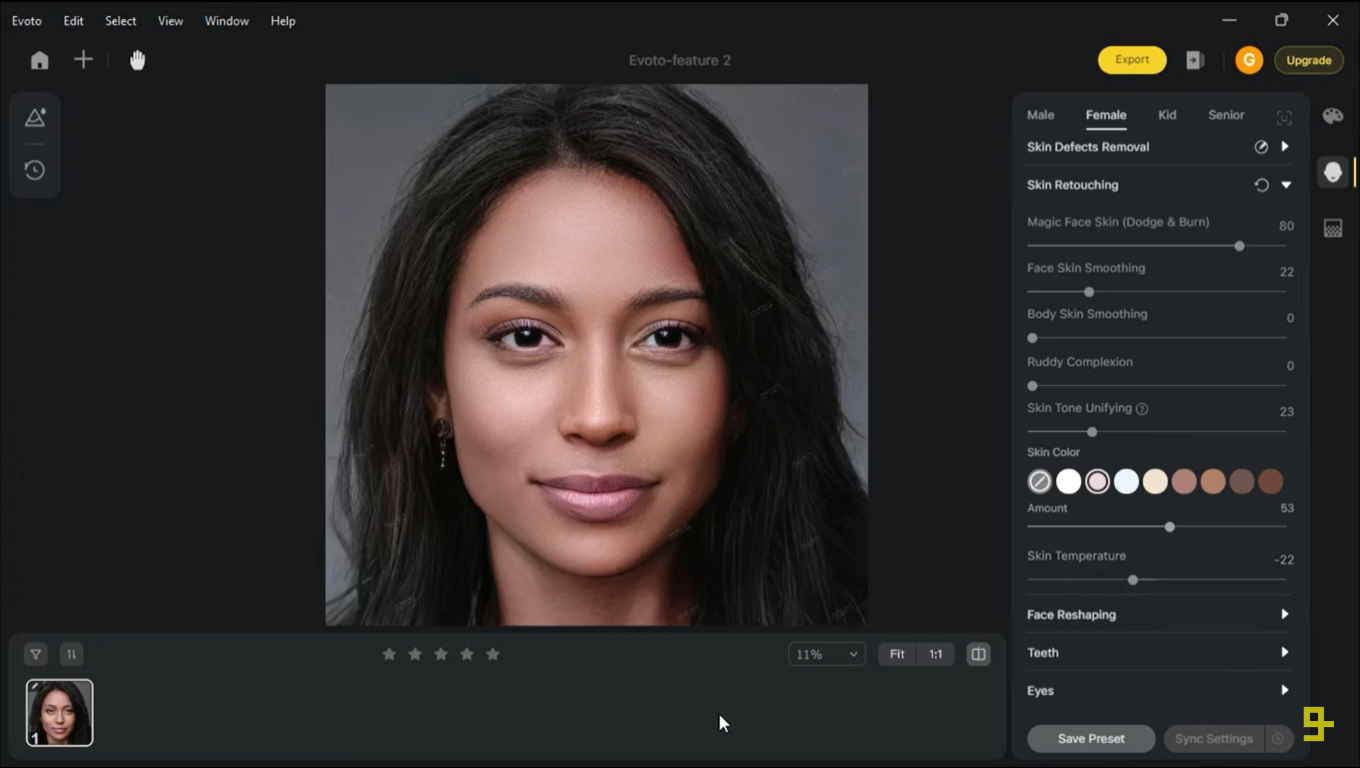Image resolution: width=1360 pixels, height=768 pixels.
Task: Select the pink skin color swatch
Action: [1097, 481]
